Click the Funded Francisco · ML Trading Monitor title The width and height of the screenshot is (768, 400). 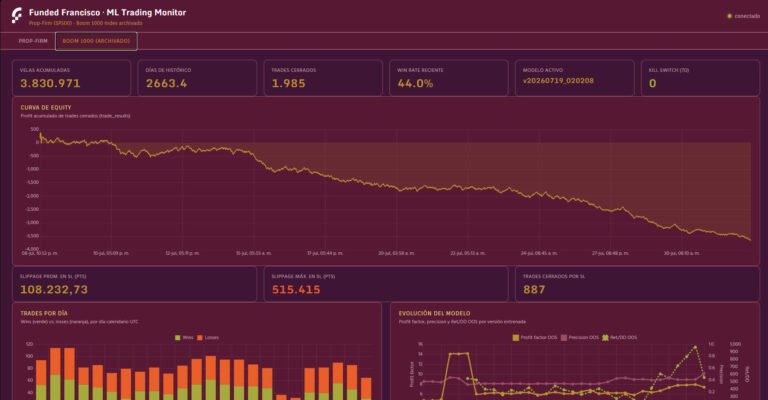coord(107,13)
